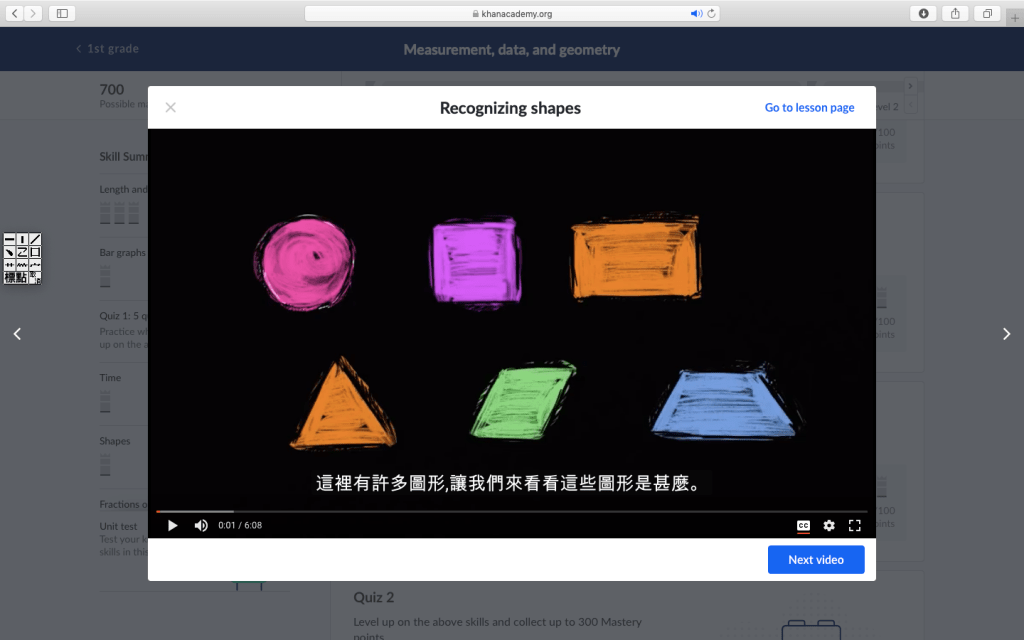
Task: Click the khanacademy.org address bar
Action: [512, 14]
